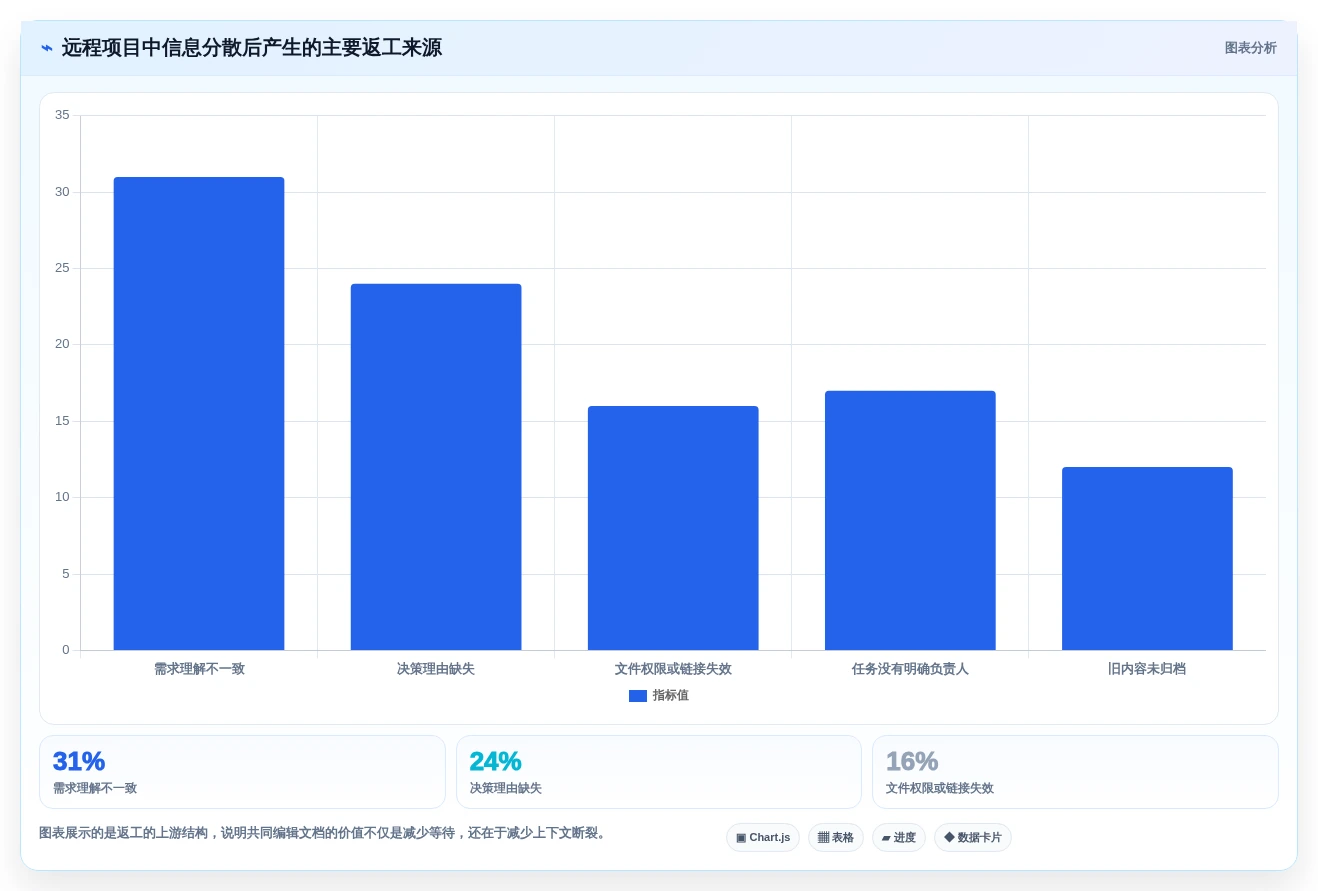Viewport: 1318px width, 891px height.
Task: Click the 数据卡片 tag chip
Action: click(x=973, y=838)
